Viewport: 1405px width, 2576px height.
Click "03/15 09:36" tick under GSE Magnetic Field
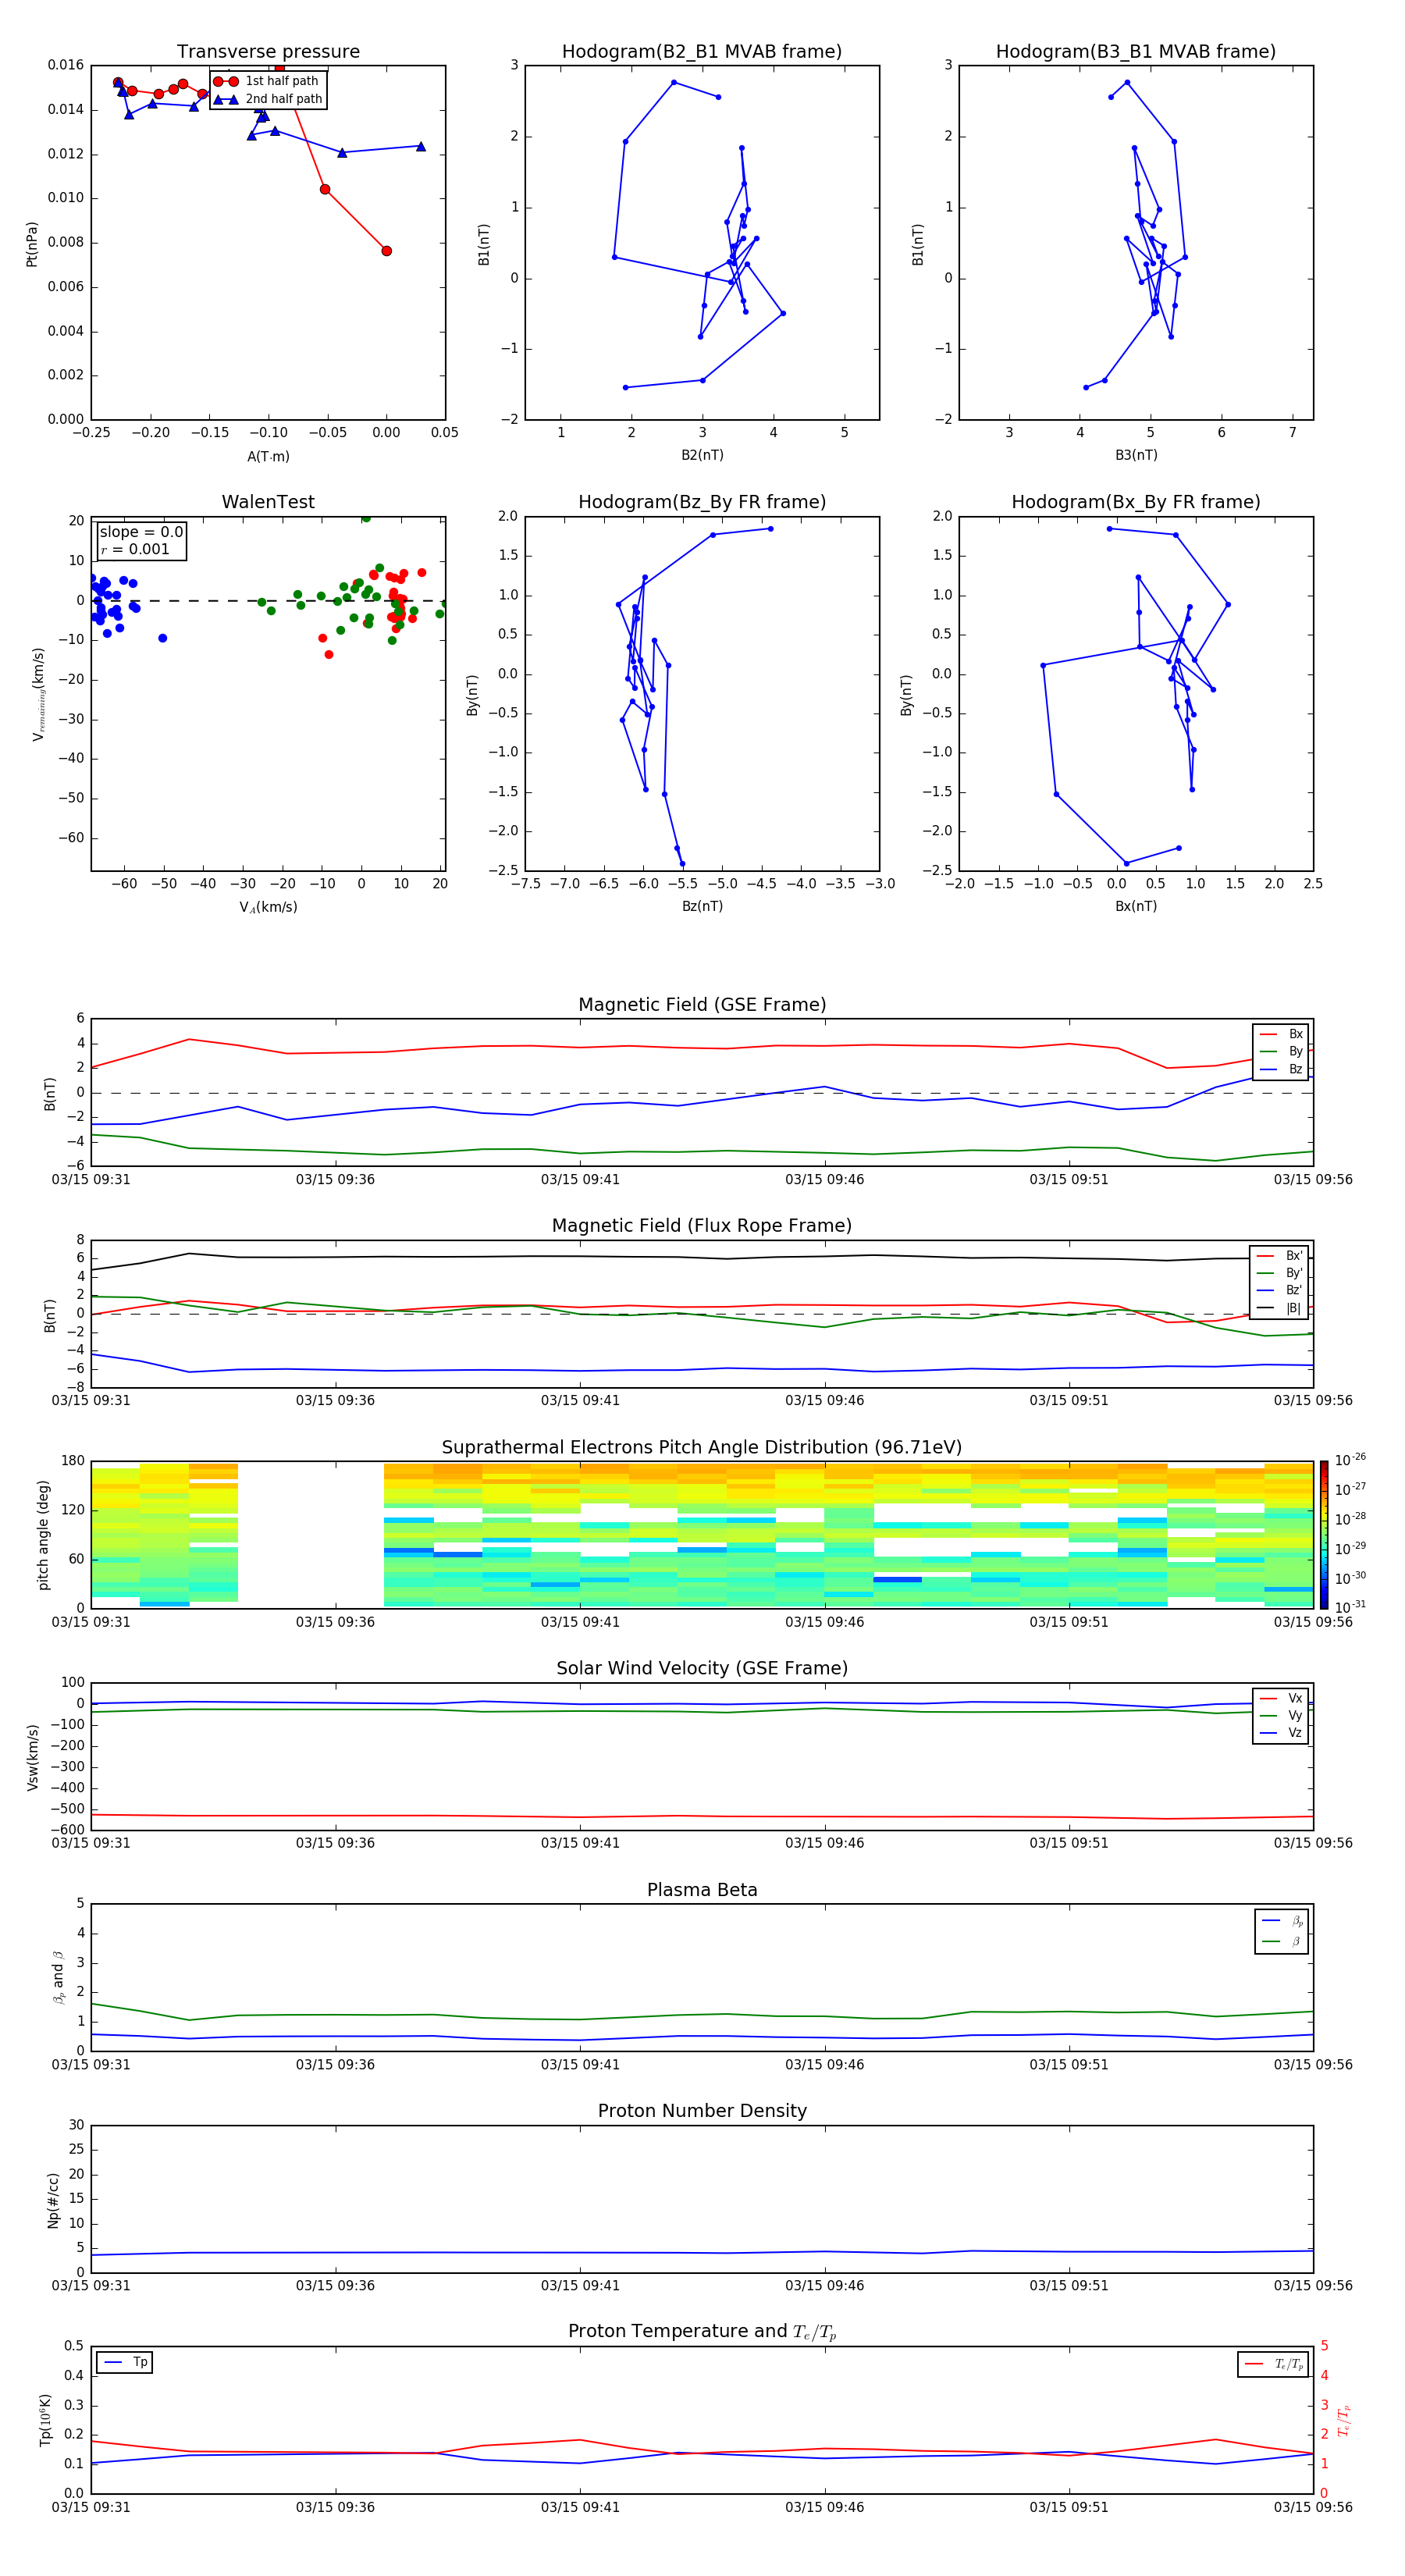[x=335, y=1180]
